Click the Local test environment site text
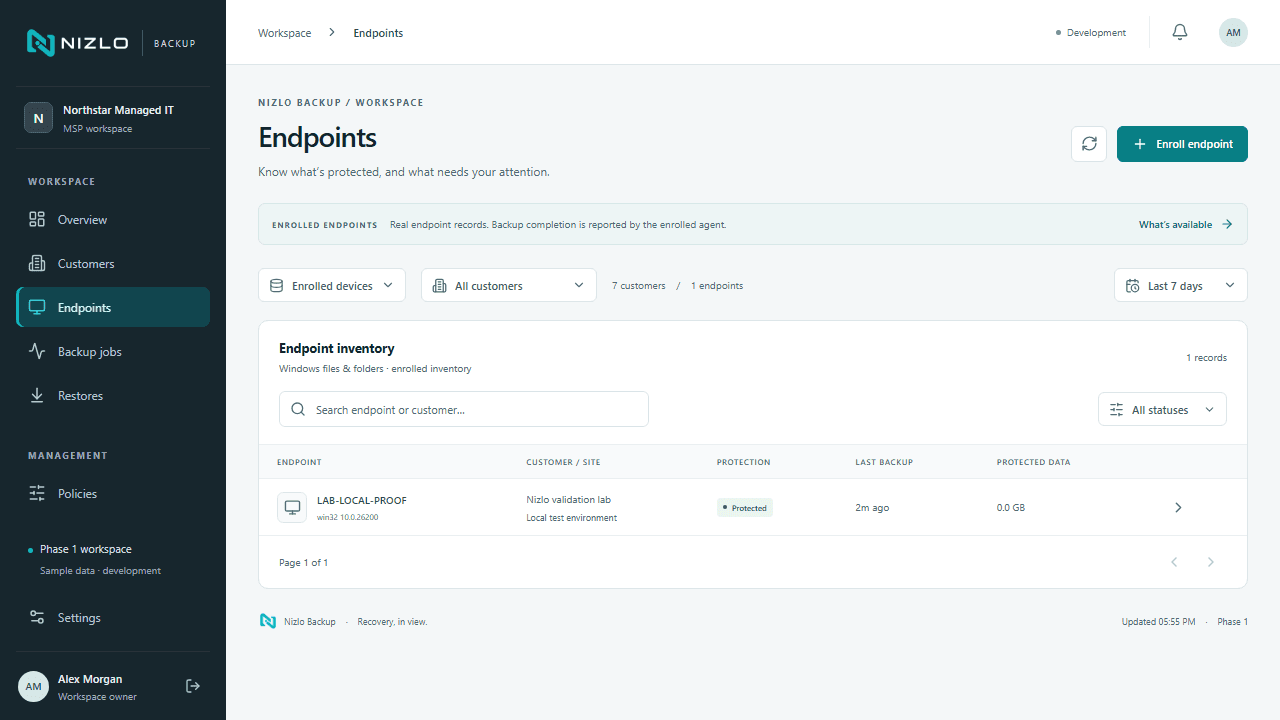 (x=572, y=518)
